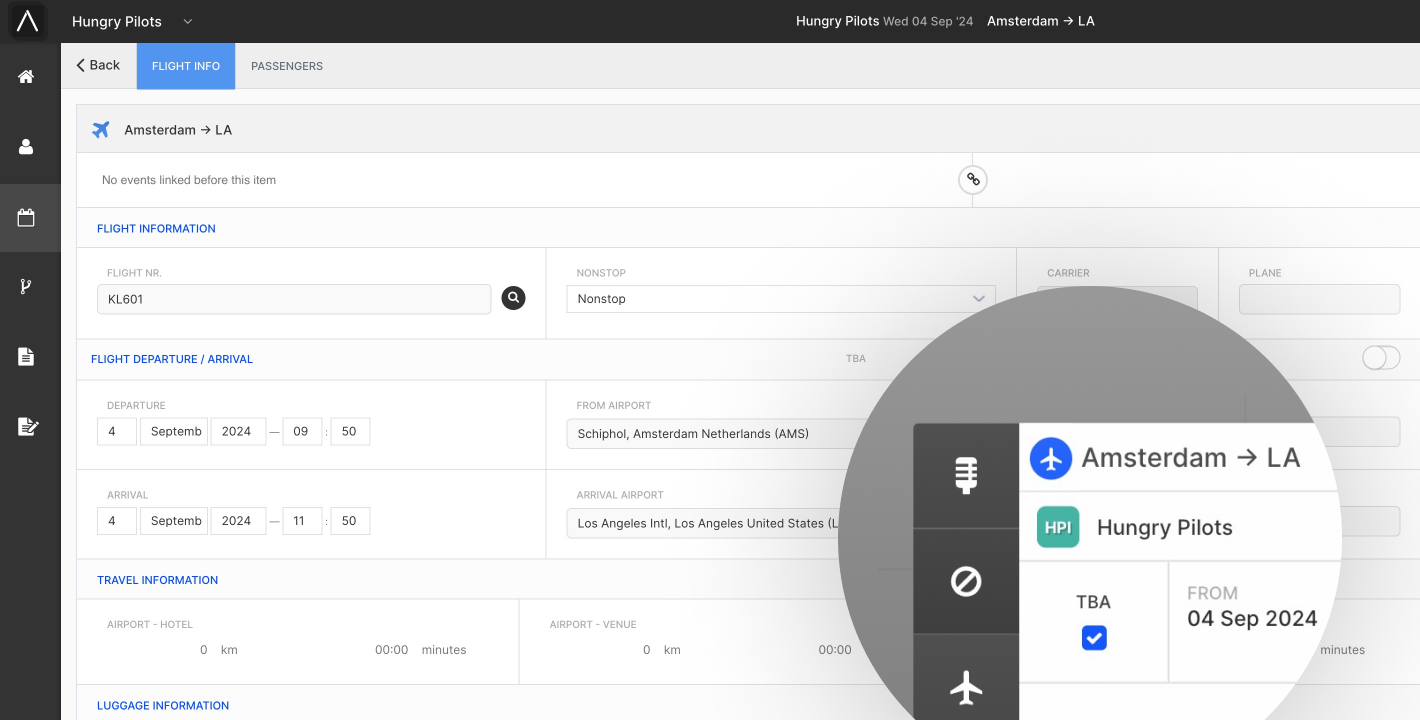Click the branch/routing sidebar icon
Viewport: 1420px width, 720px height.
tap(26, 287)
